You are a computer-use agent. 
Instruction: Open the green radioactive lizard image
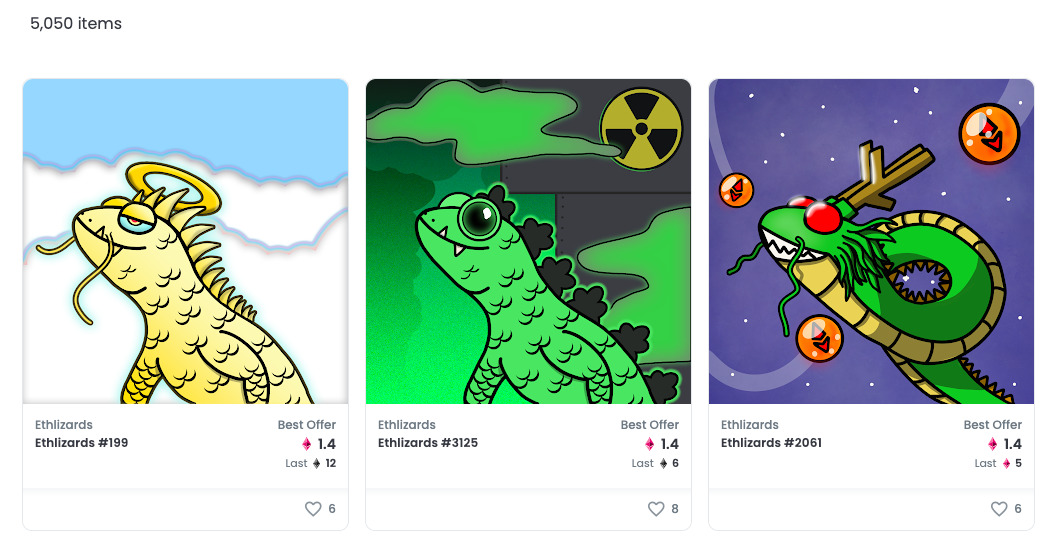point(528,241)
